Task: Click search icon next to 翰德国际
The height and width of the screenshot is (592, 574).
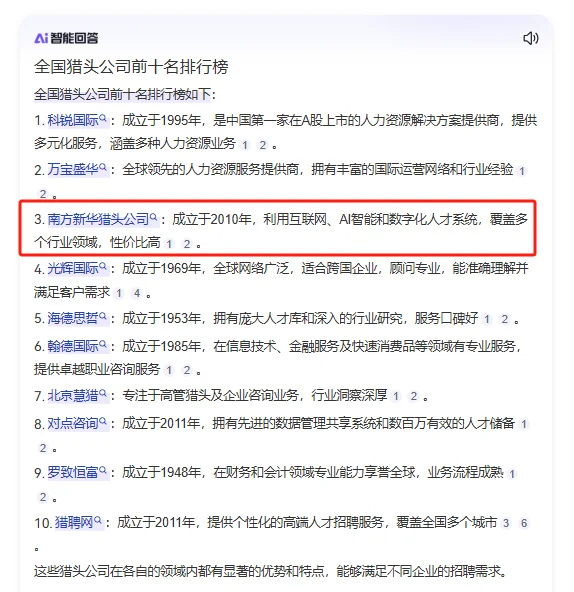Action: (103, 344)
